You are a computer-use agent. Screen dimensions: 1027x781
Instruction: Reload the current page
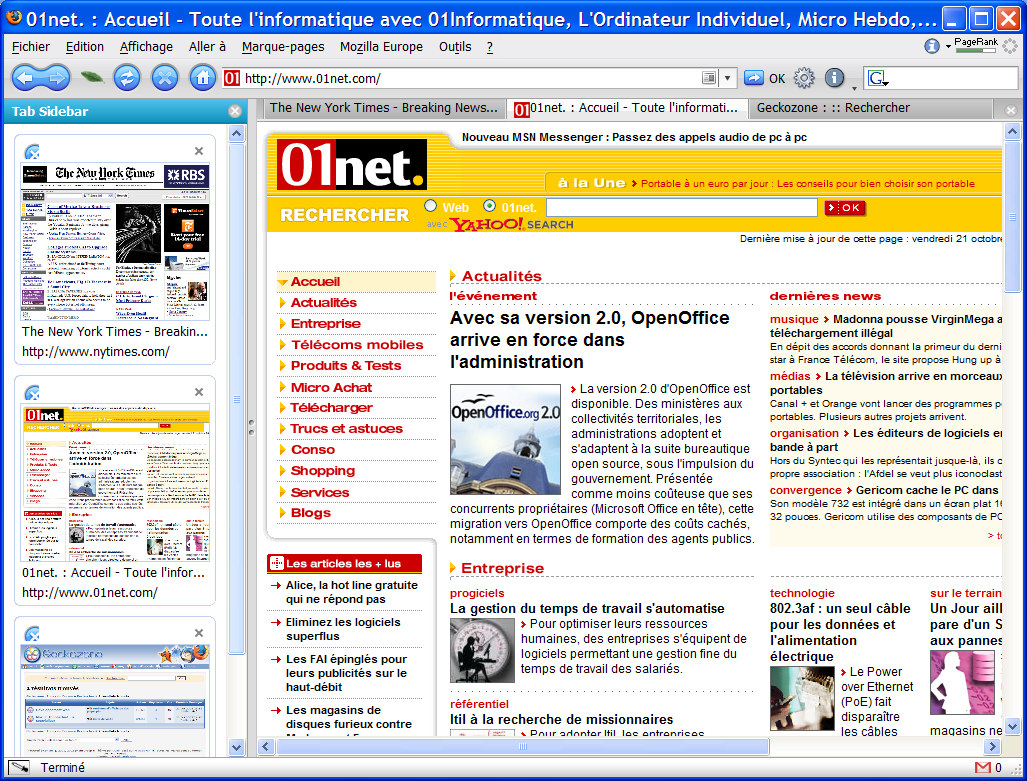click(x=127, y=78)
